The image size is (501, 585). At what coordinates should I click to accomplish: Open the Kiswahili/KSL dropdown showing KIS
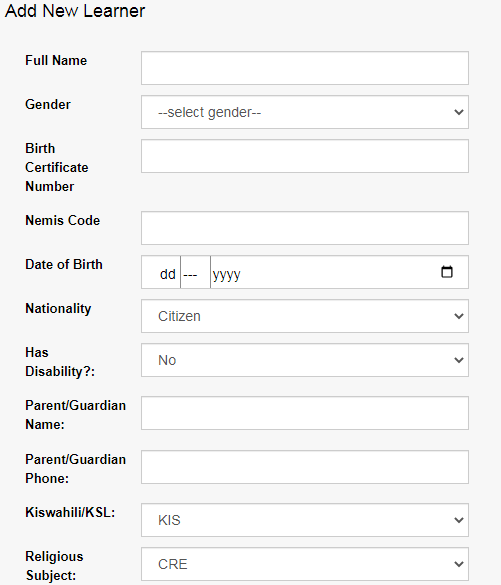(305, 520)
